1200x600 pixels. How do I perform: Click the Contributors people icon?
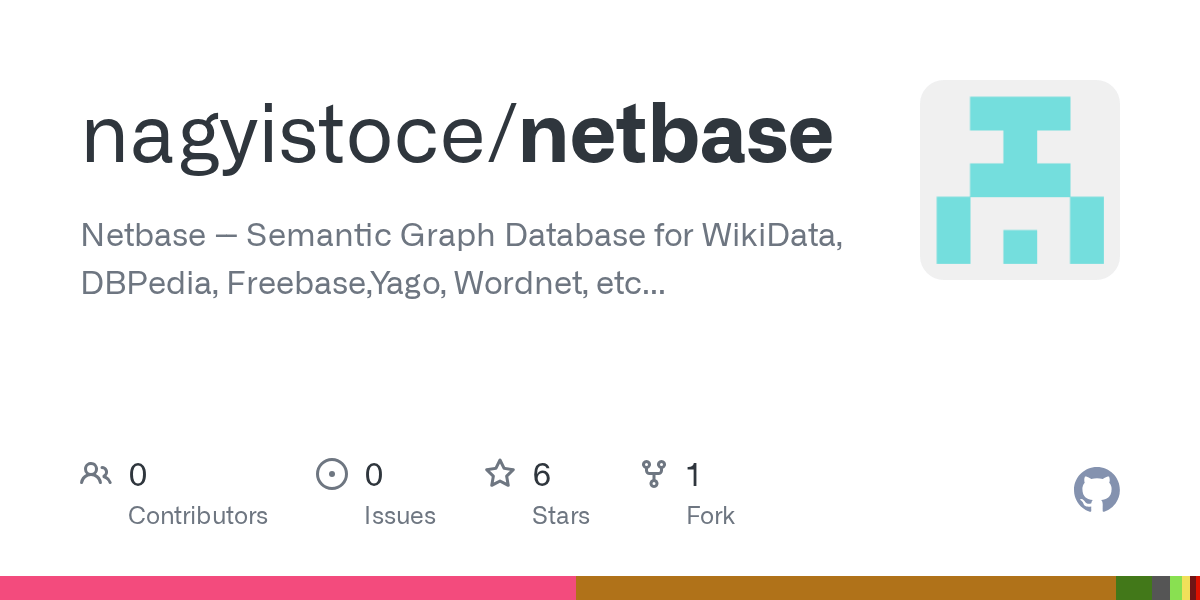point(96,474)
